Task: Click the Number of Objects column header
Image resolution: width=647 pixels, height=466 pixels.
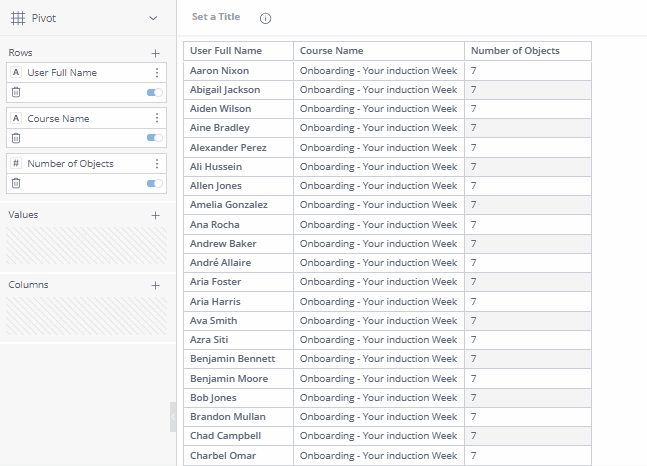Action: point(528,51)
